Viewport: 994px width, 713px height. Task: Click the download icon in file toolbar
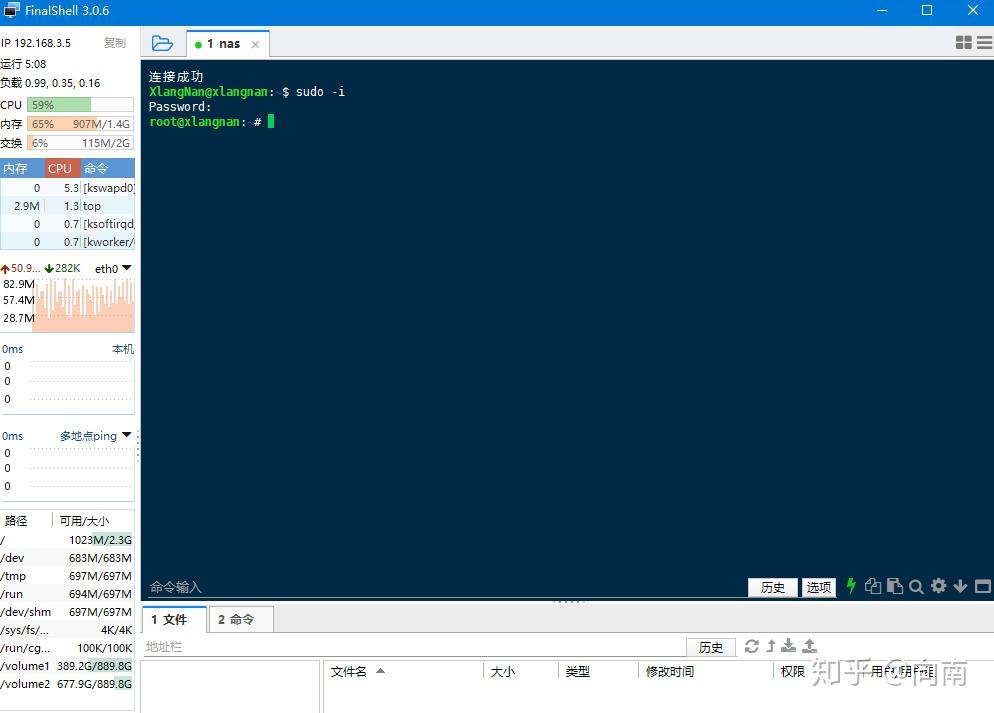[788, 647]
